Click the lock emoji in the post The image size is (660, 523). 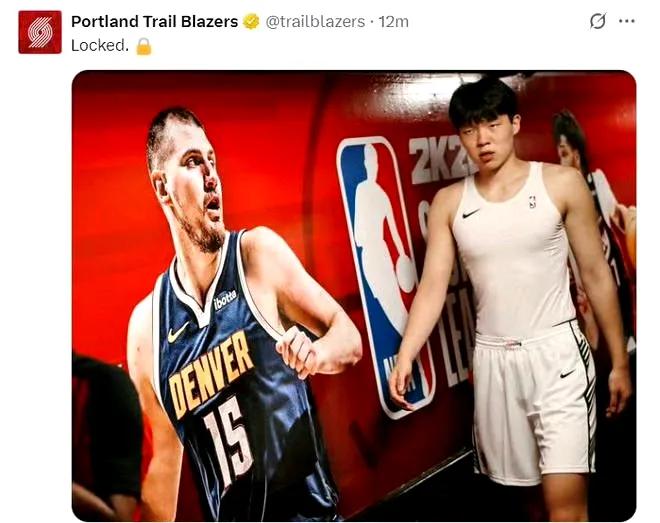click(x=144, y=46)
